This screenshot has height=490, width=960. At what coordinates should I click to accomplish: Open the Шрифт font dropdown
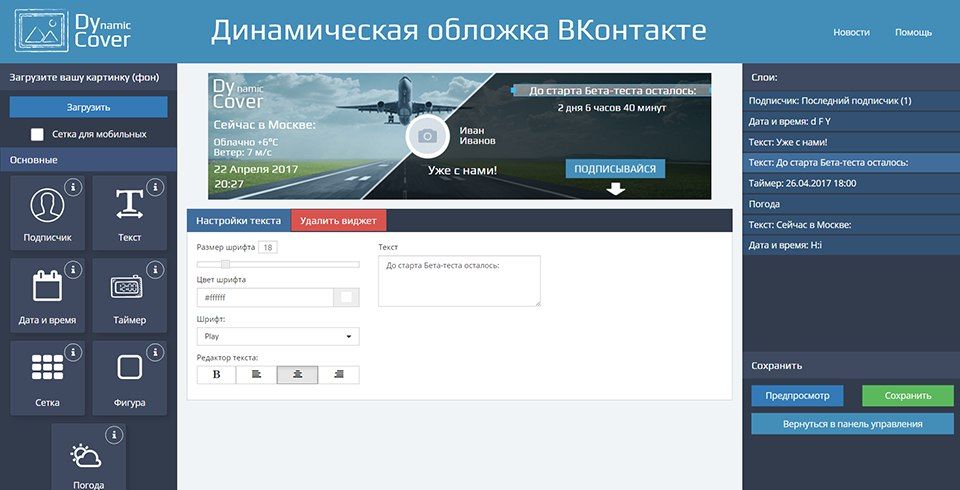[x=278, y=336]
